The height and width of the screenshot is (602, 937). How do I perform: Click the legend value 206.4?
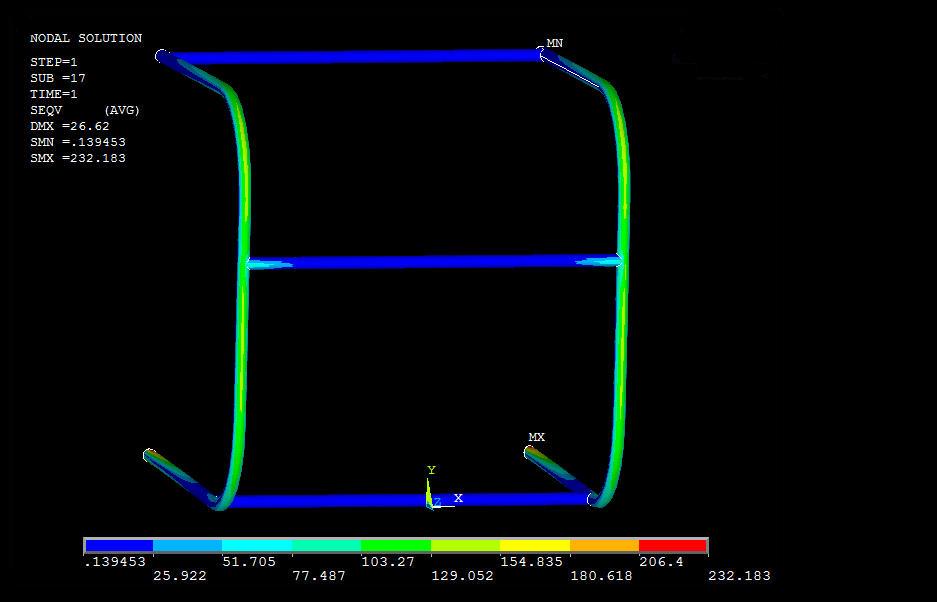tap(662, 562)
